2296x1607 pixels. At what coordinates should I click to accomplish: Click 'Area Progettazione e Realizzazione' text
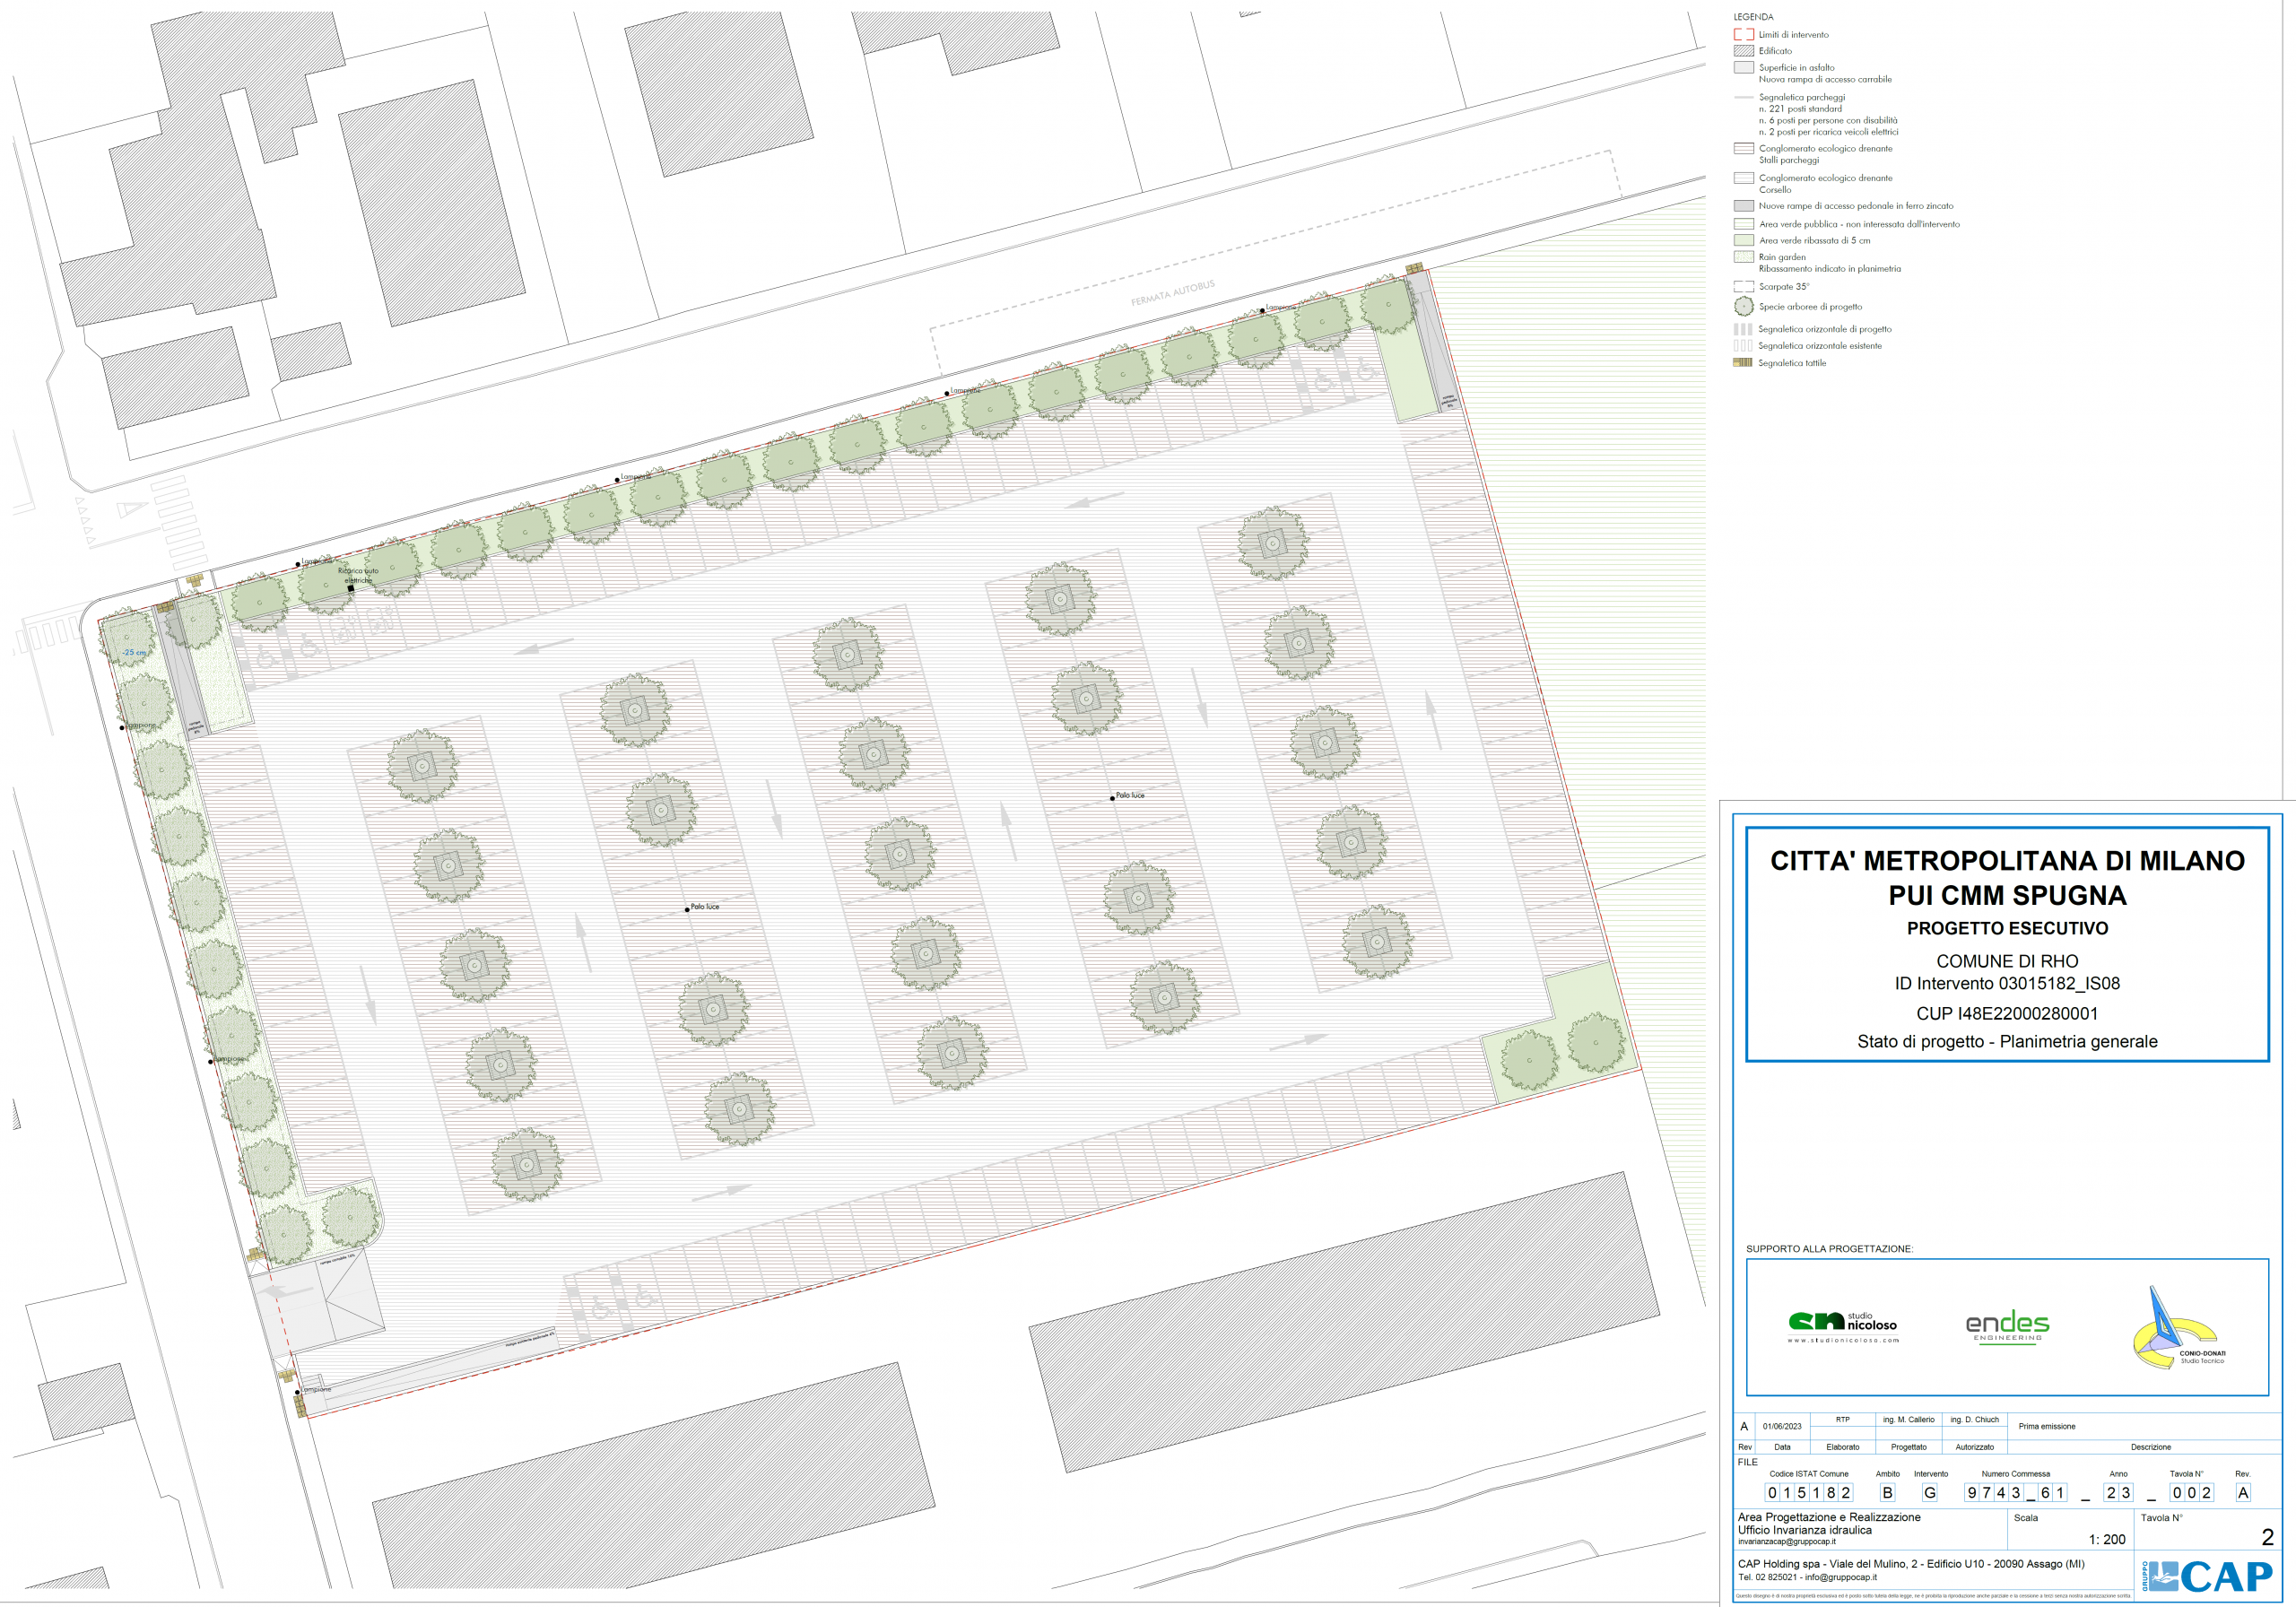(1829, 1517)
